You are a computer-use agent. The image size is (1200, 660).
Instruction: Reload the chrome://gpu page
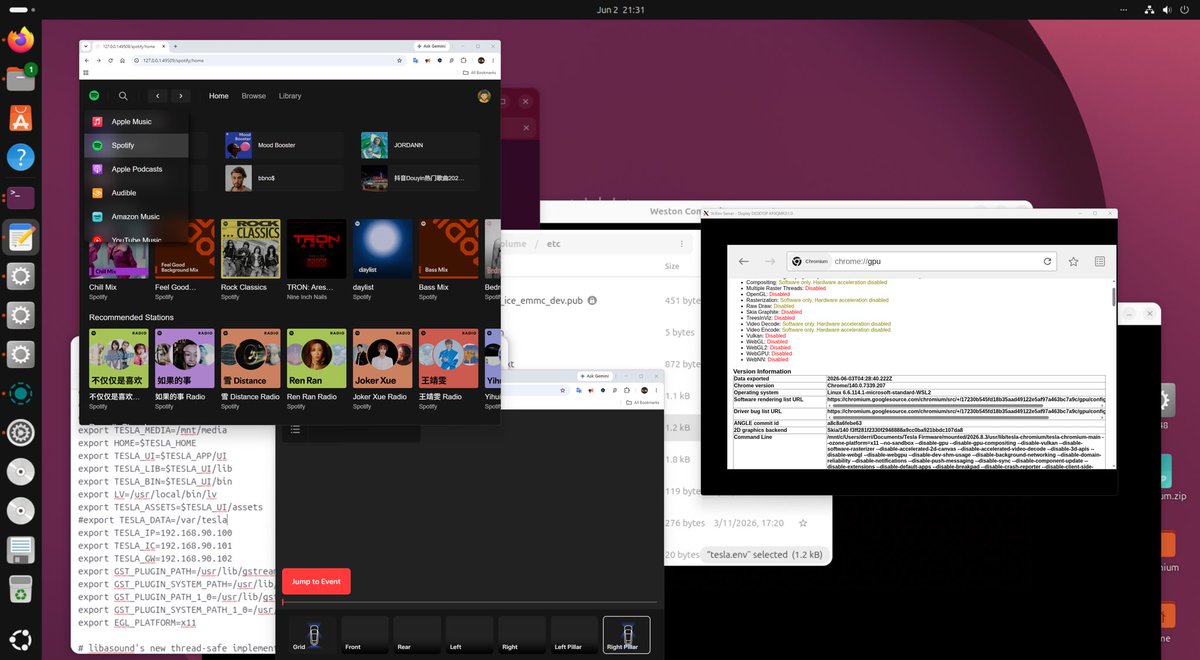pos(1047,261)
